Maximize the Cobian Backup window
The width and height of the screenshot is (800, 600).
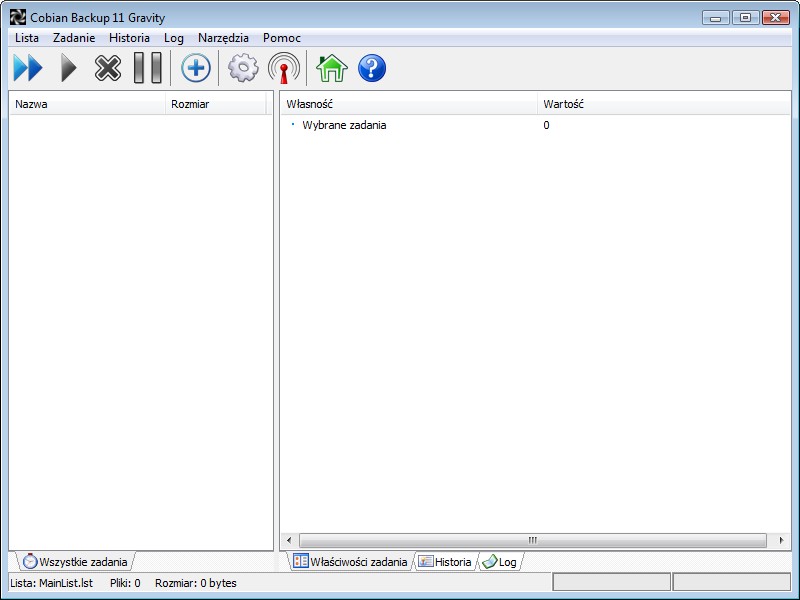745,18
